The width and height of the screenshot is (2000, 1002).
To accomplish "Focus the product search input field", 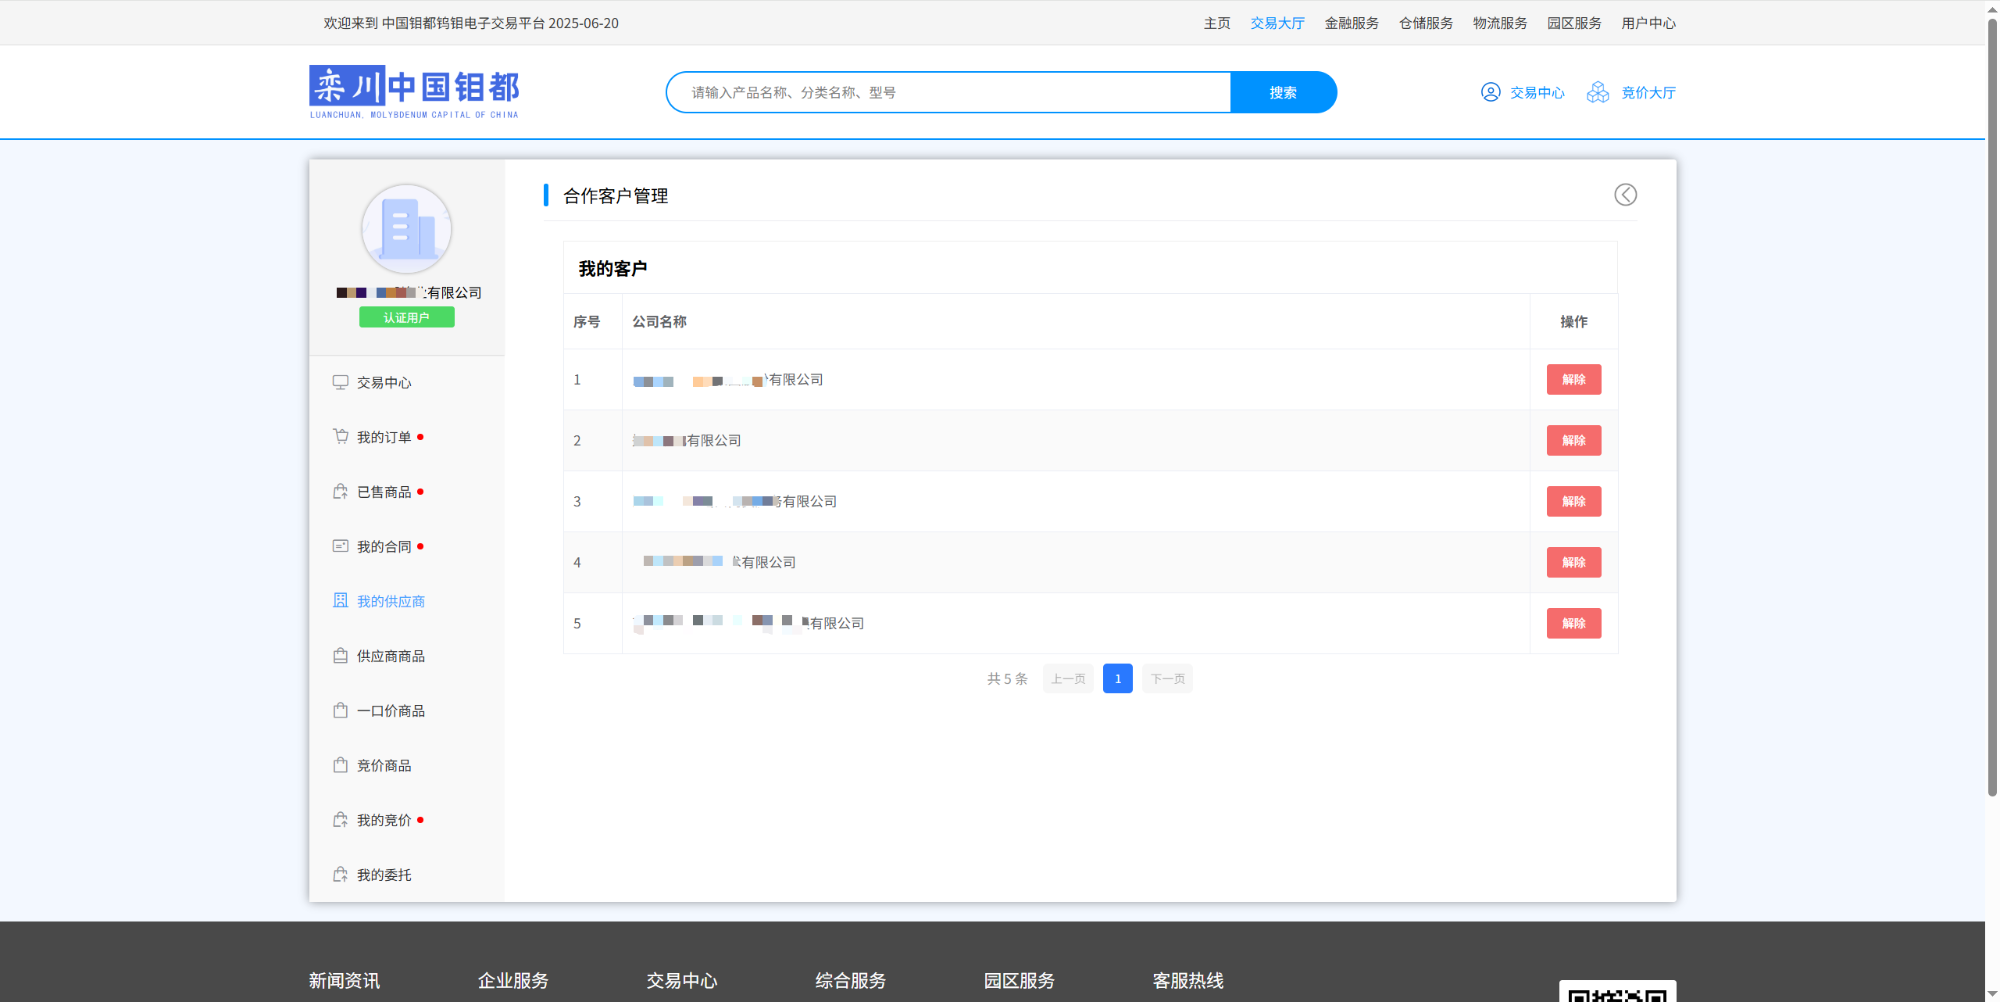I will click(950, 93).
